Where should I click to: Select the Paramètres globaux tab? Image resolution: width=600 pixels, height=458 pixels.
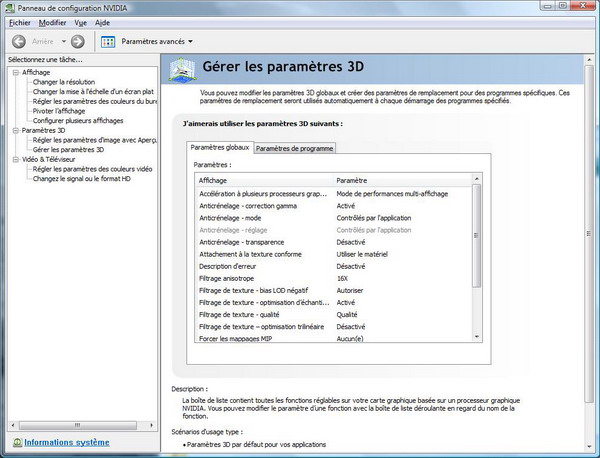pyautogui.click(x=219, y=147)
